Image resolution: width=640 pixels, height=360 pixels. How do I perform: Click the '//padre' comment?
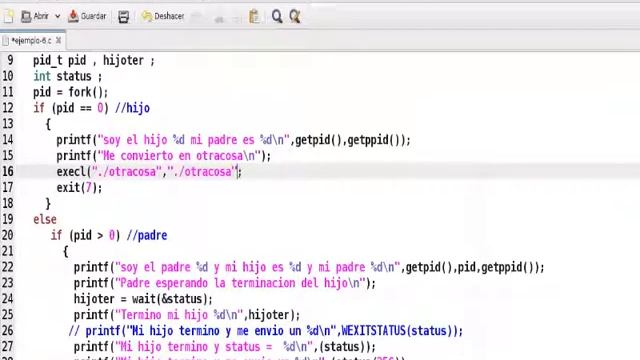click(x=147, y=236)
